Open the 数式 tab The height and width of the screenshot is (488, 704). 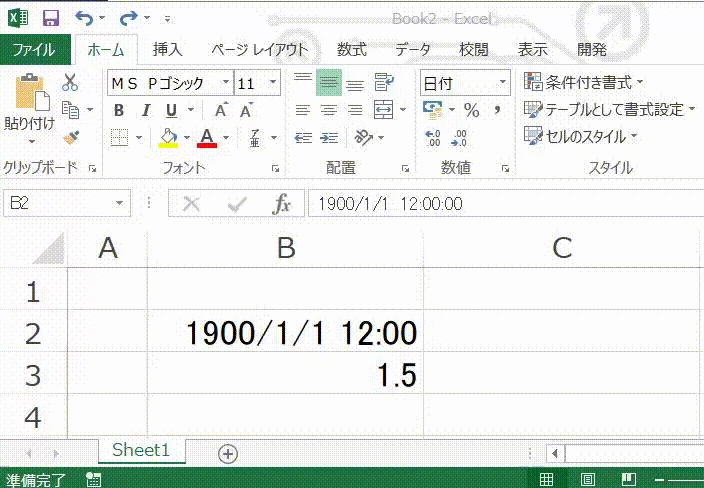(x=352, y=49)
